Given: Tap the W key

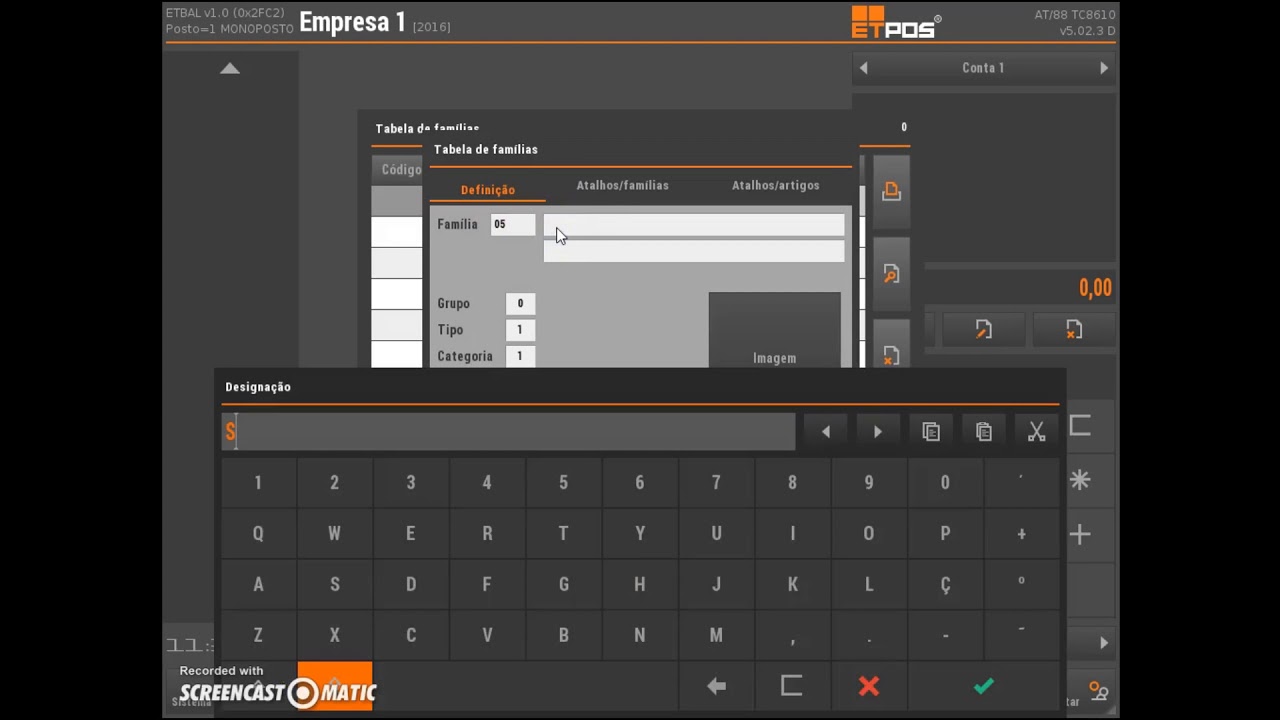Looking at the screenshot, I should (x=334, y=534).
